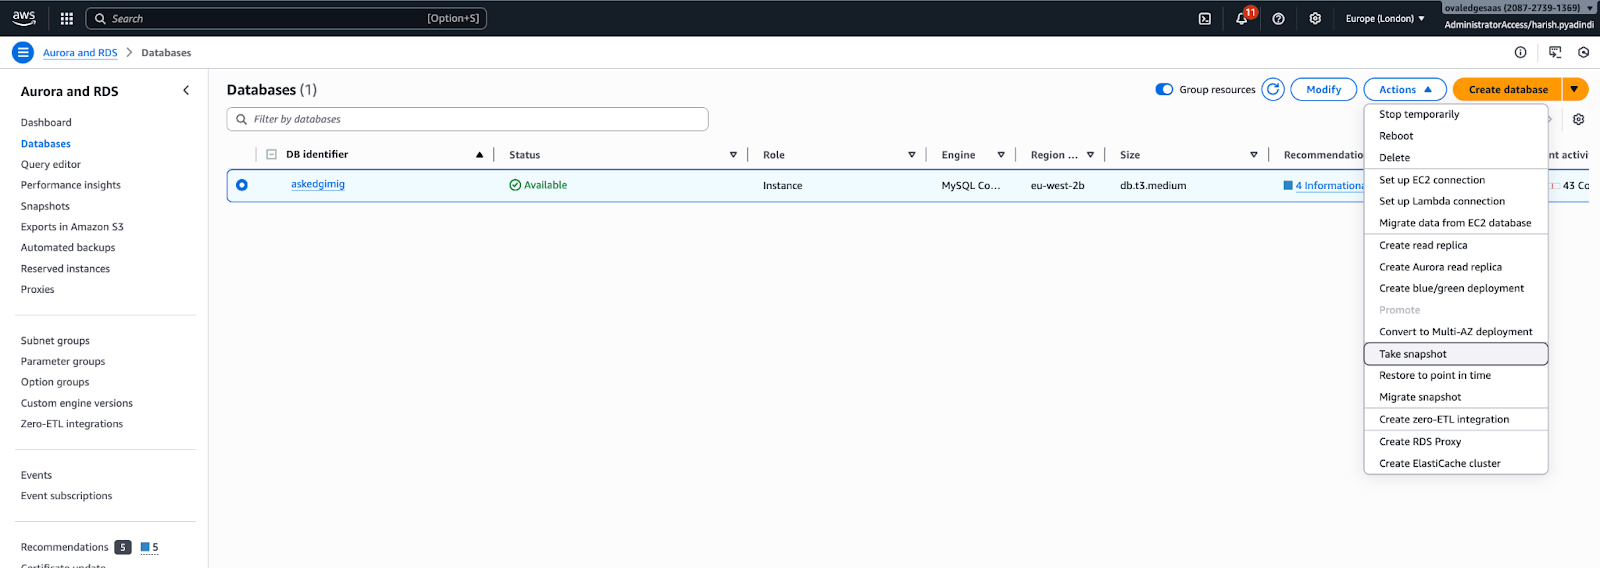1600x568 pixels.
Task: Select Convert to Multi-AZ deployment
Action: click(x=1456, y=332)
